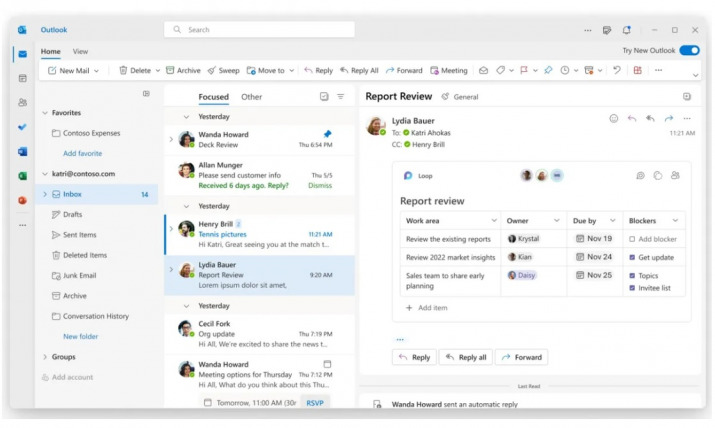Expand the ribbon with chevron

[x=695, y=75]
